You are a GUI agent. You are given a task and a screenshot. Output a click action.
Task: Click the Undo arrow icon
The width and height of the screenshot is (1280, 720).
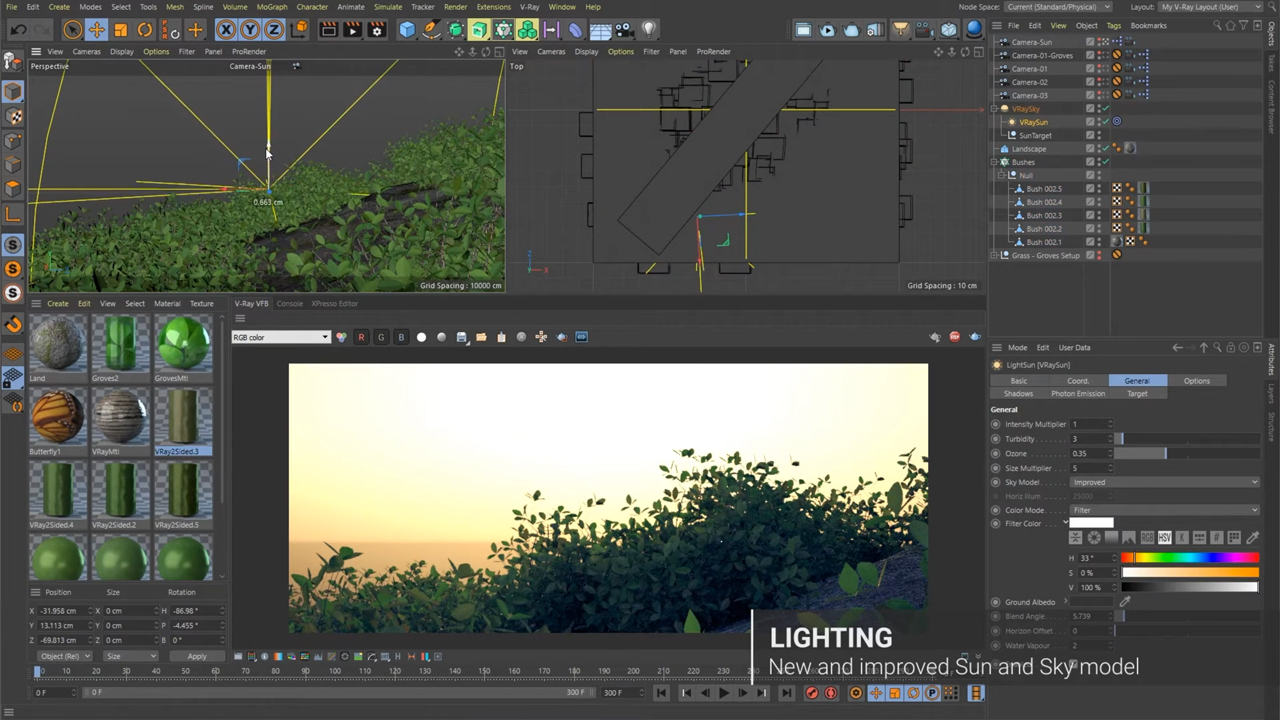click(x=18, y=30)
